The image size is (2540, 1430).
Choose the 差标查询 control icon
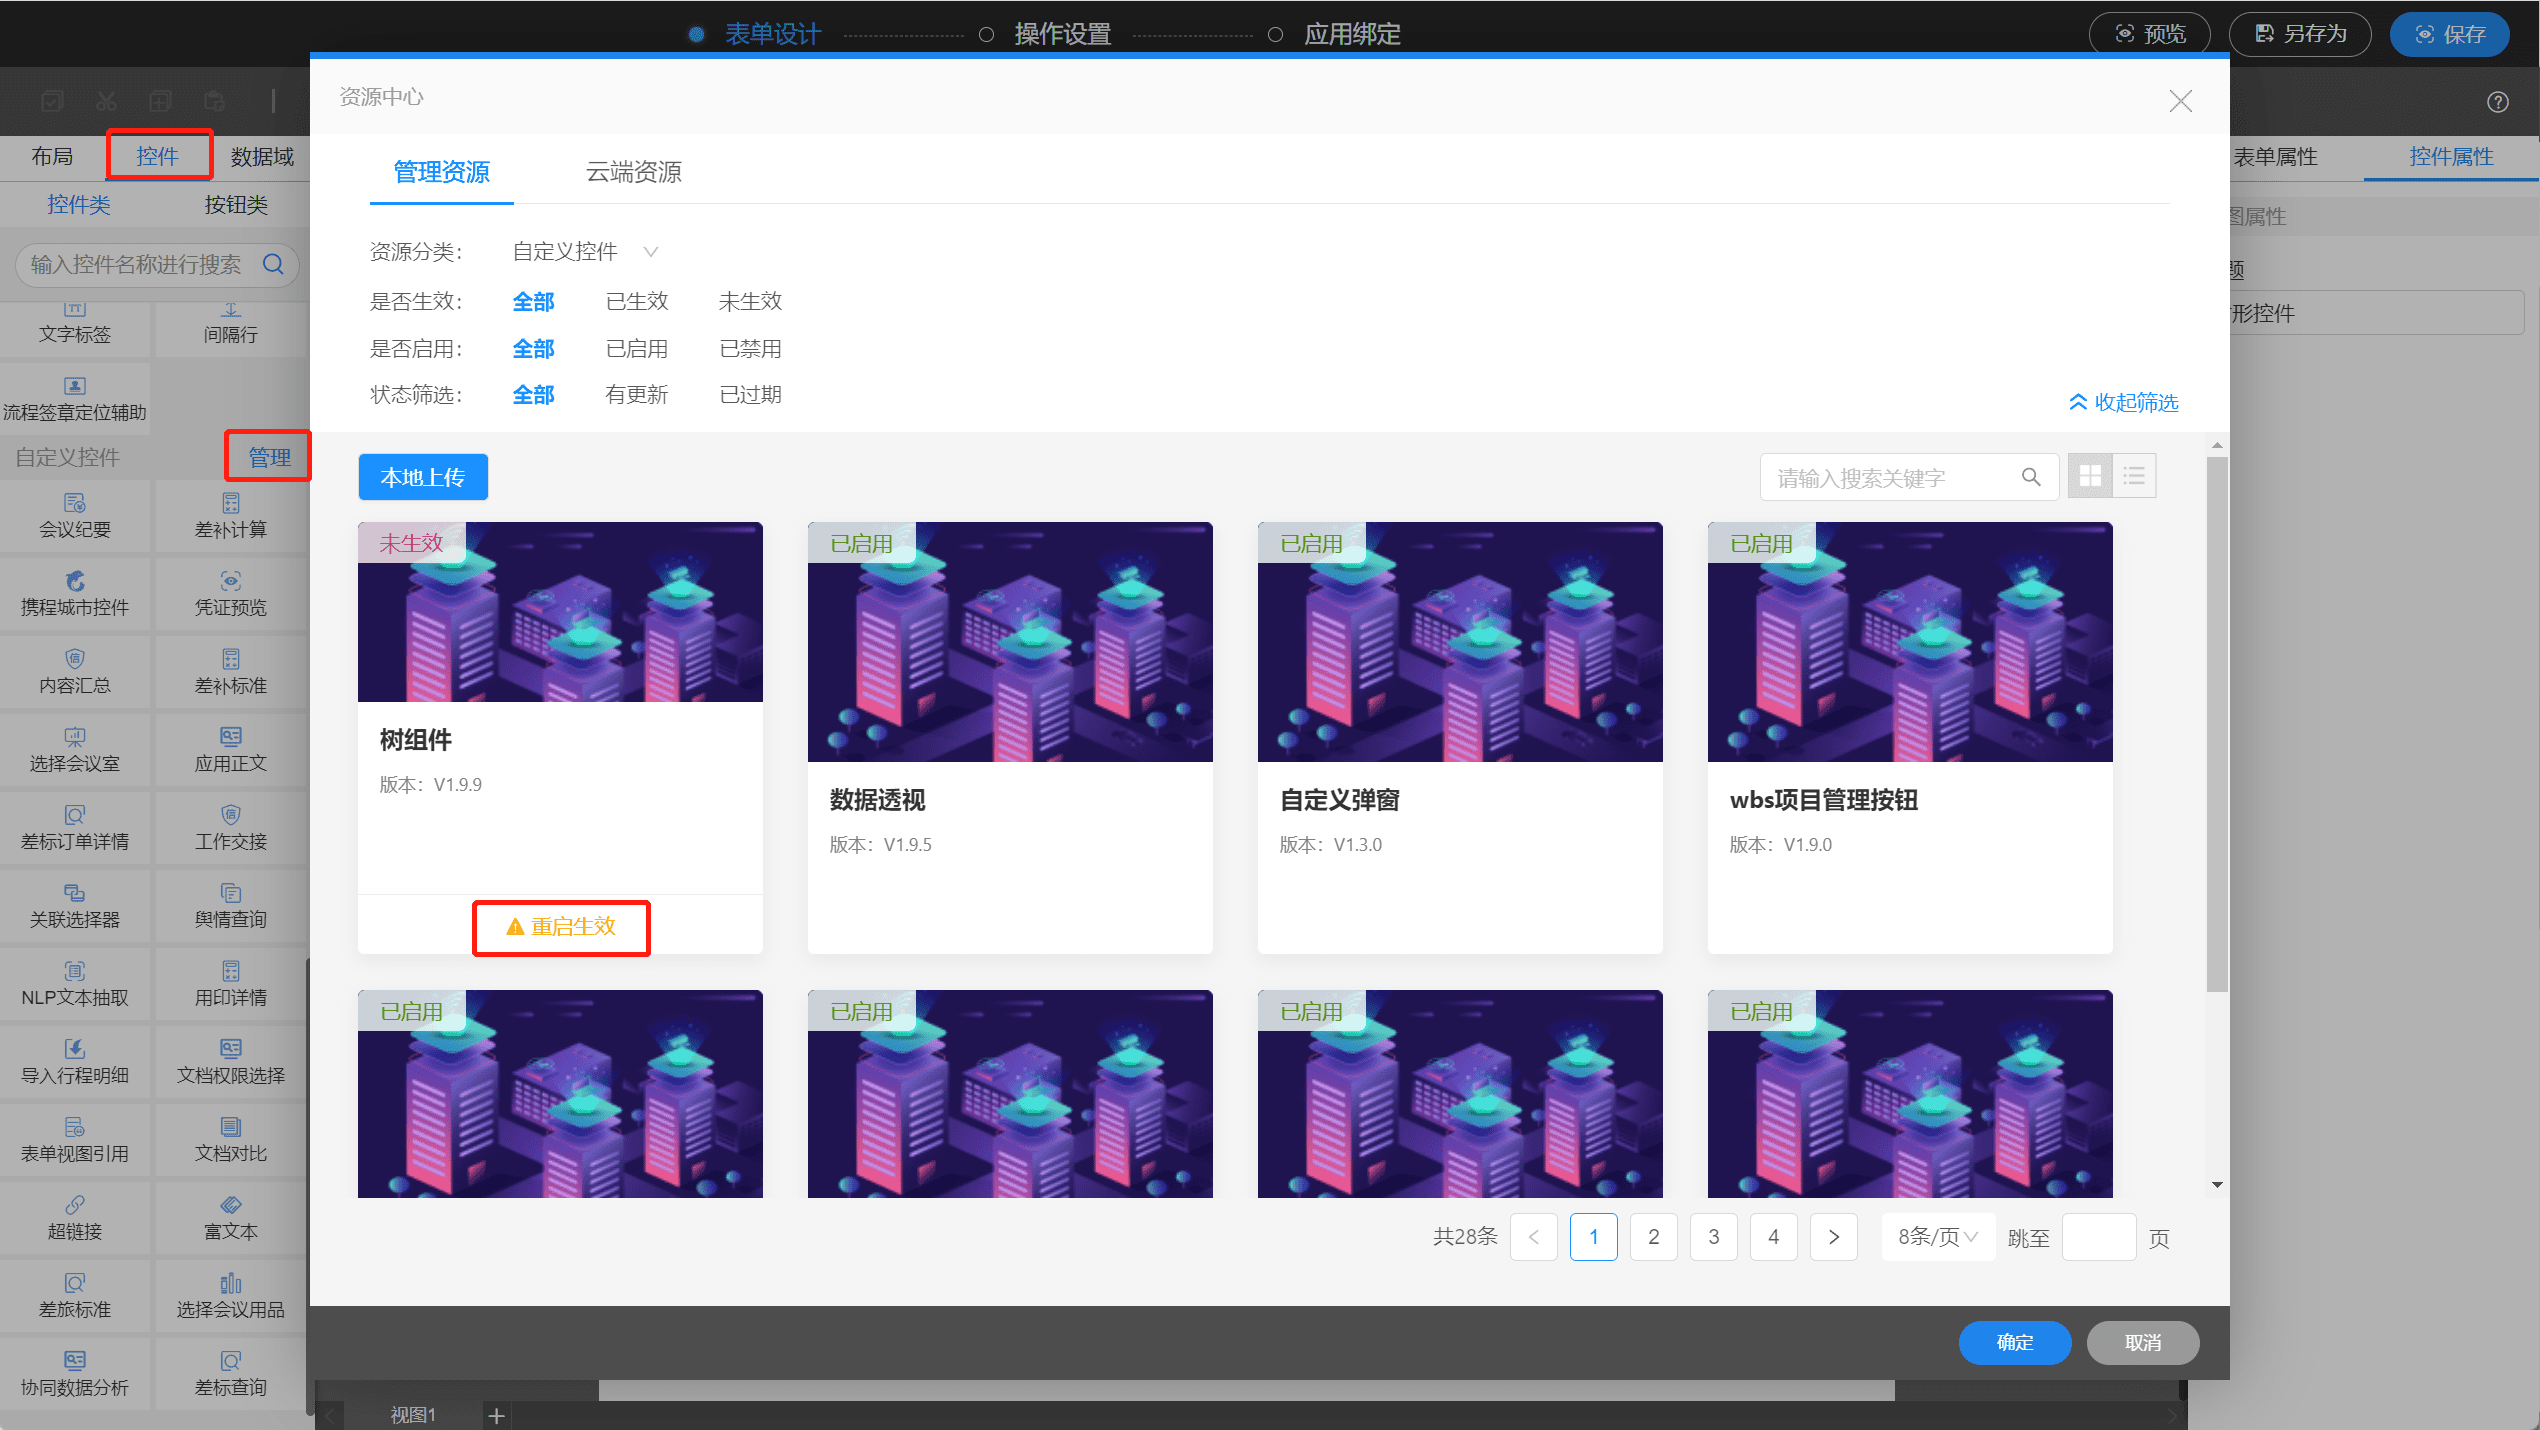pos(231,1361)
